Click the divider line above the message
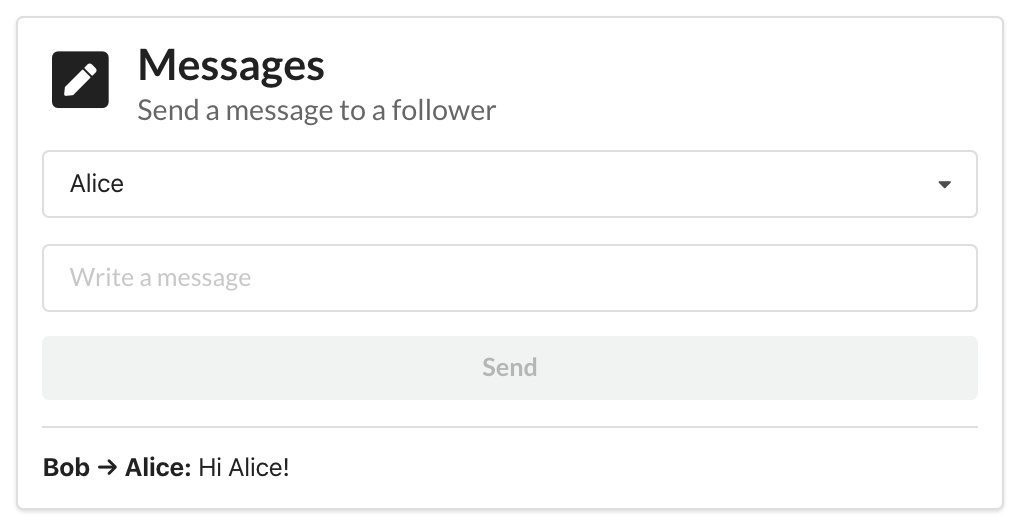Image resolution: width=1024 pixels, height=532 pixels. 509,427
